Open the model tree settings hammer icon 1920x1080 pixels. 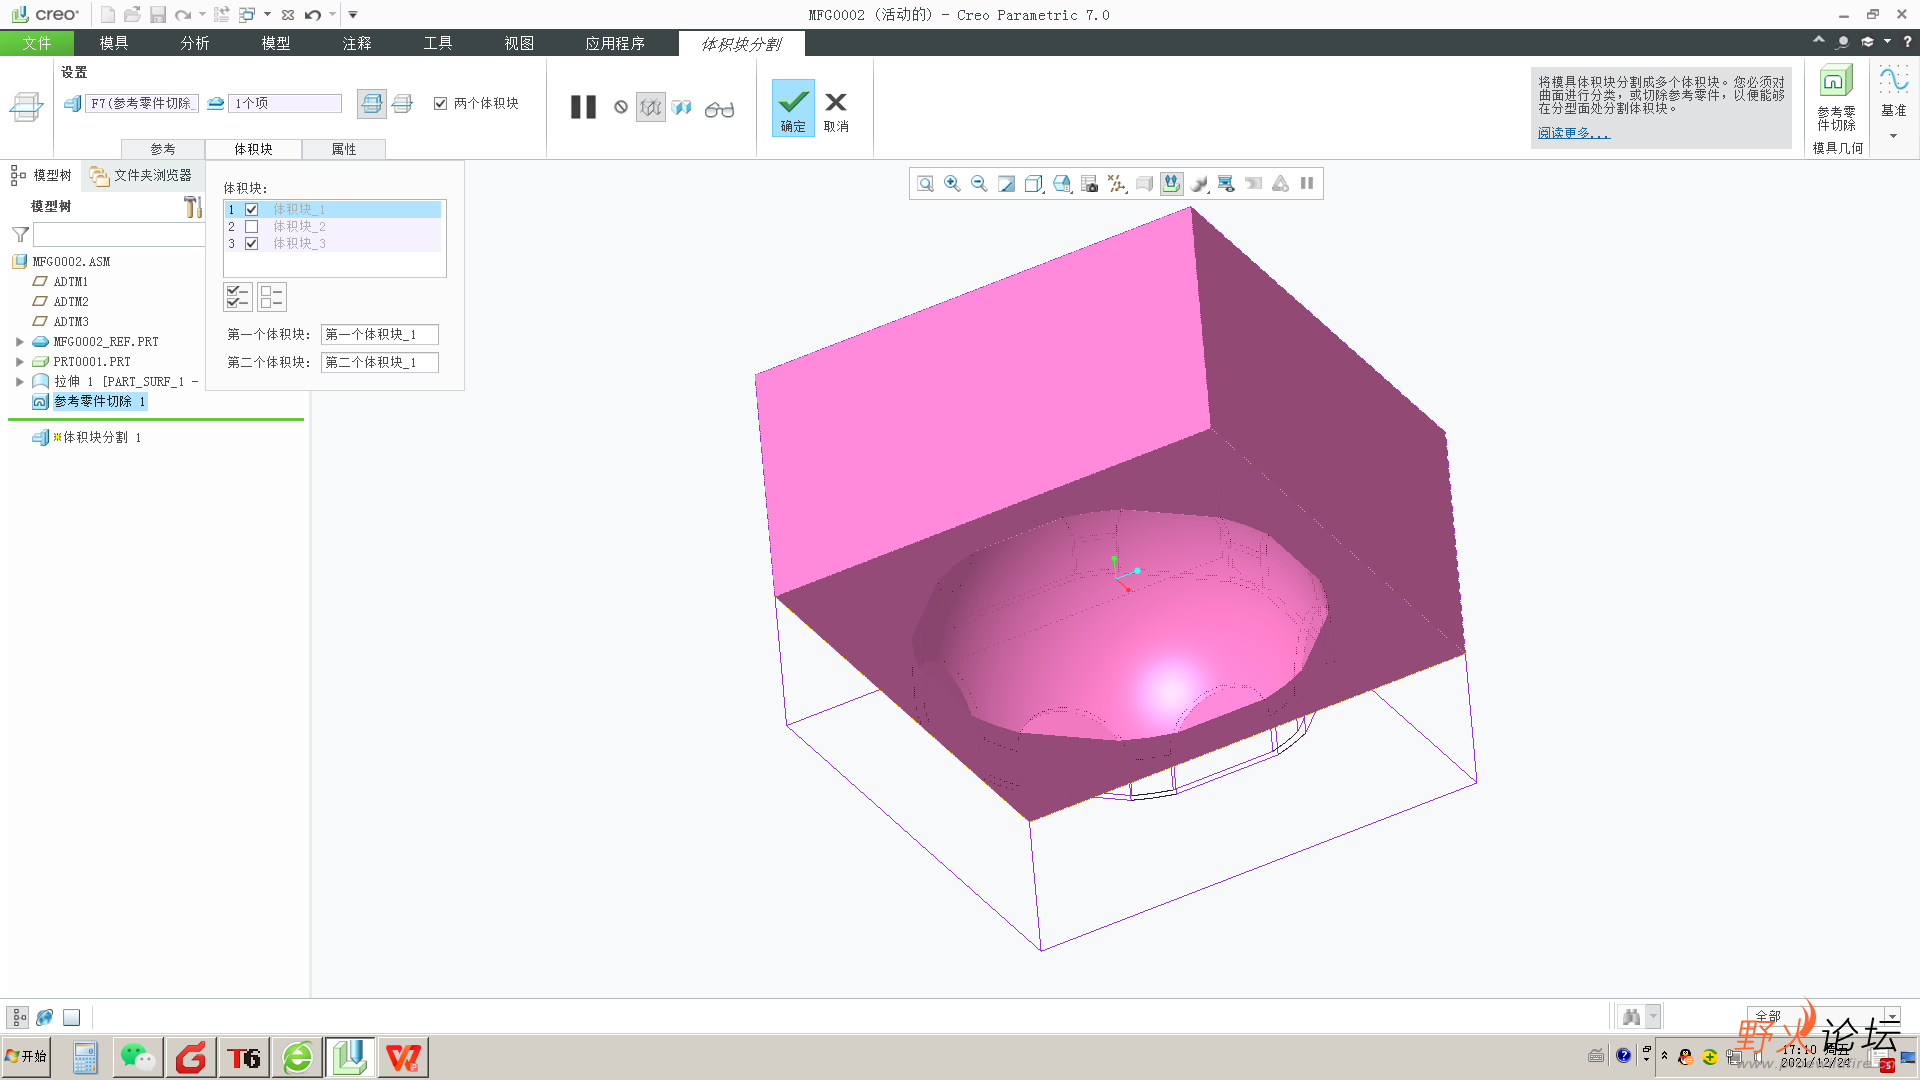(x=193, y=207)
